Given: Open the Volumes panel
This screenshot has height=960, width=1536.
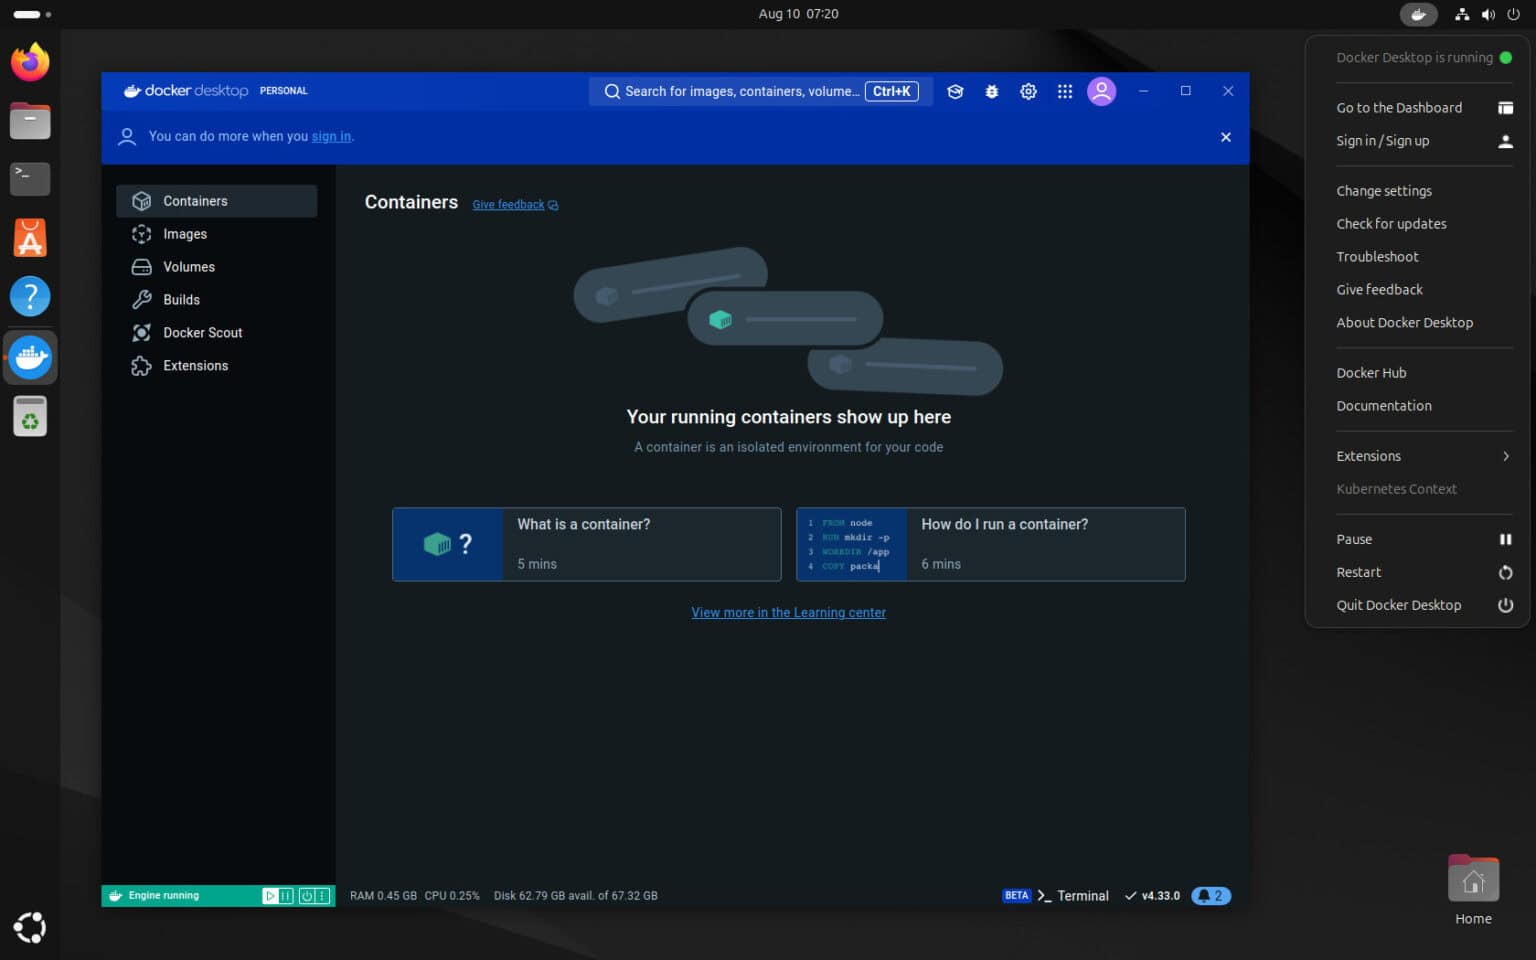Looking at the screenshot, I should click(x=188, y=266).
